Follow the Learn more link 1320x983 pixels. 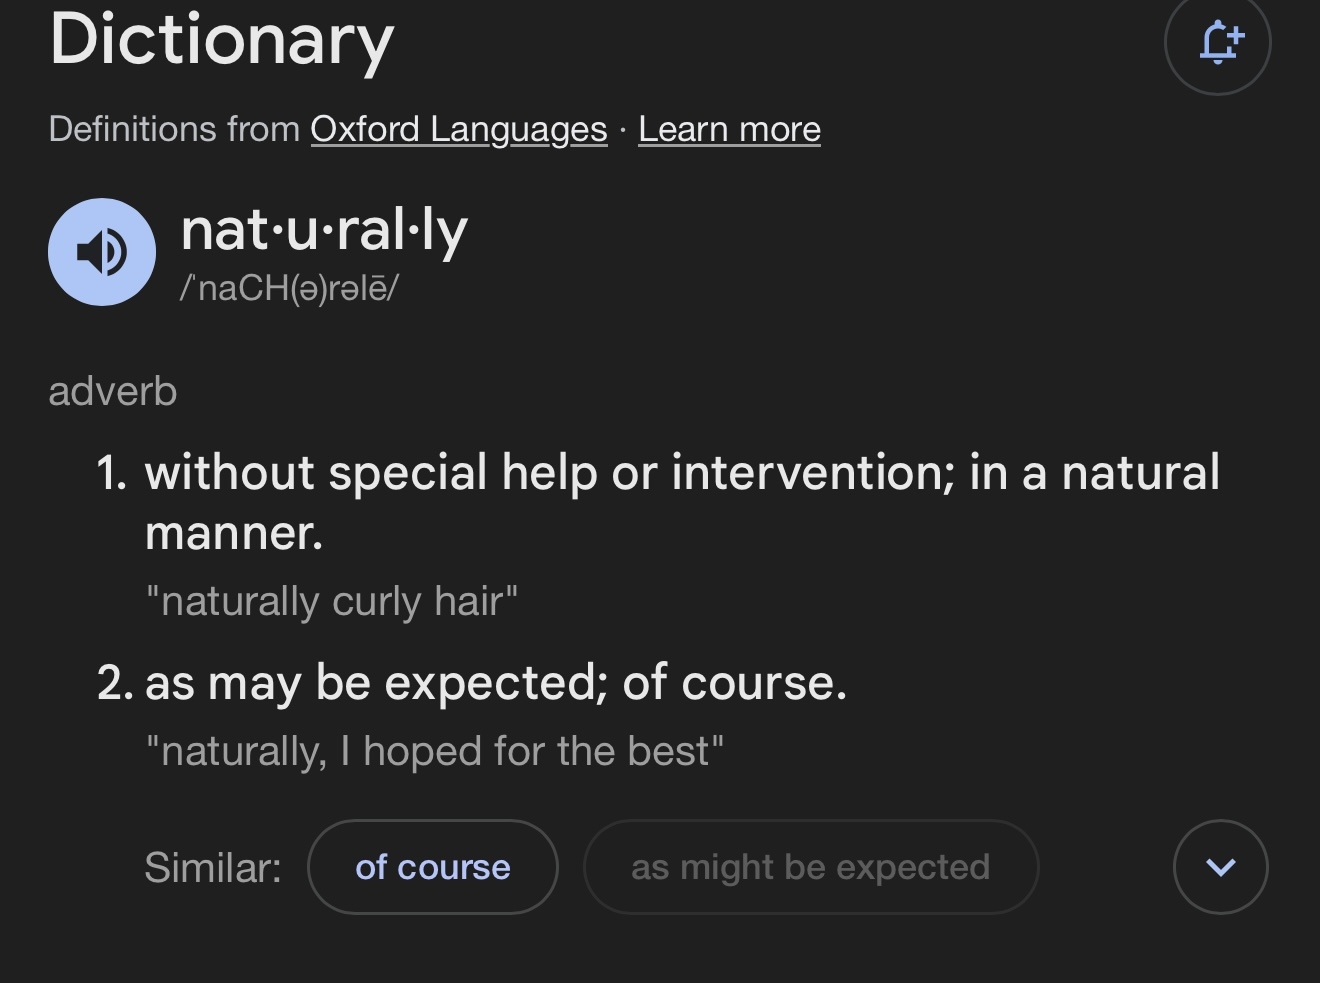[x=729, y=129]
